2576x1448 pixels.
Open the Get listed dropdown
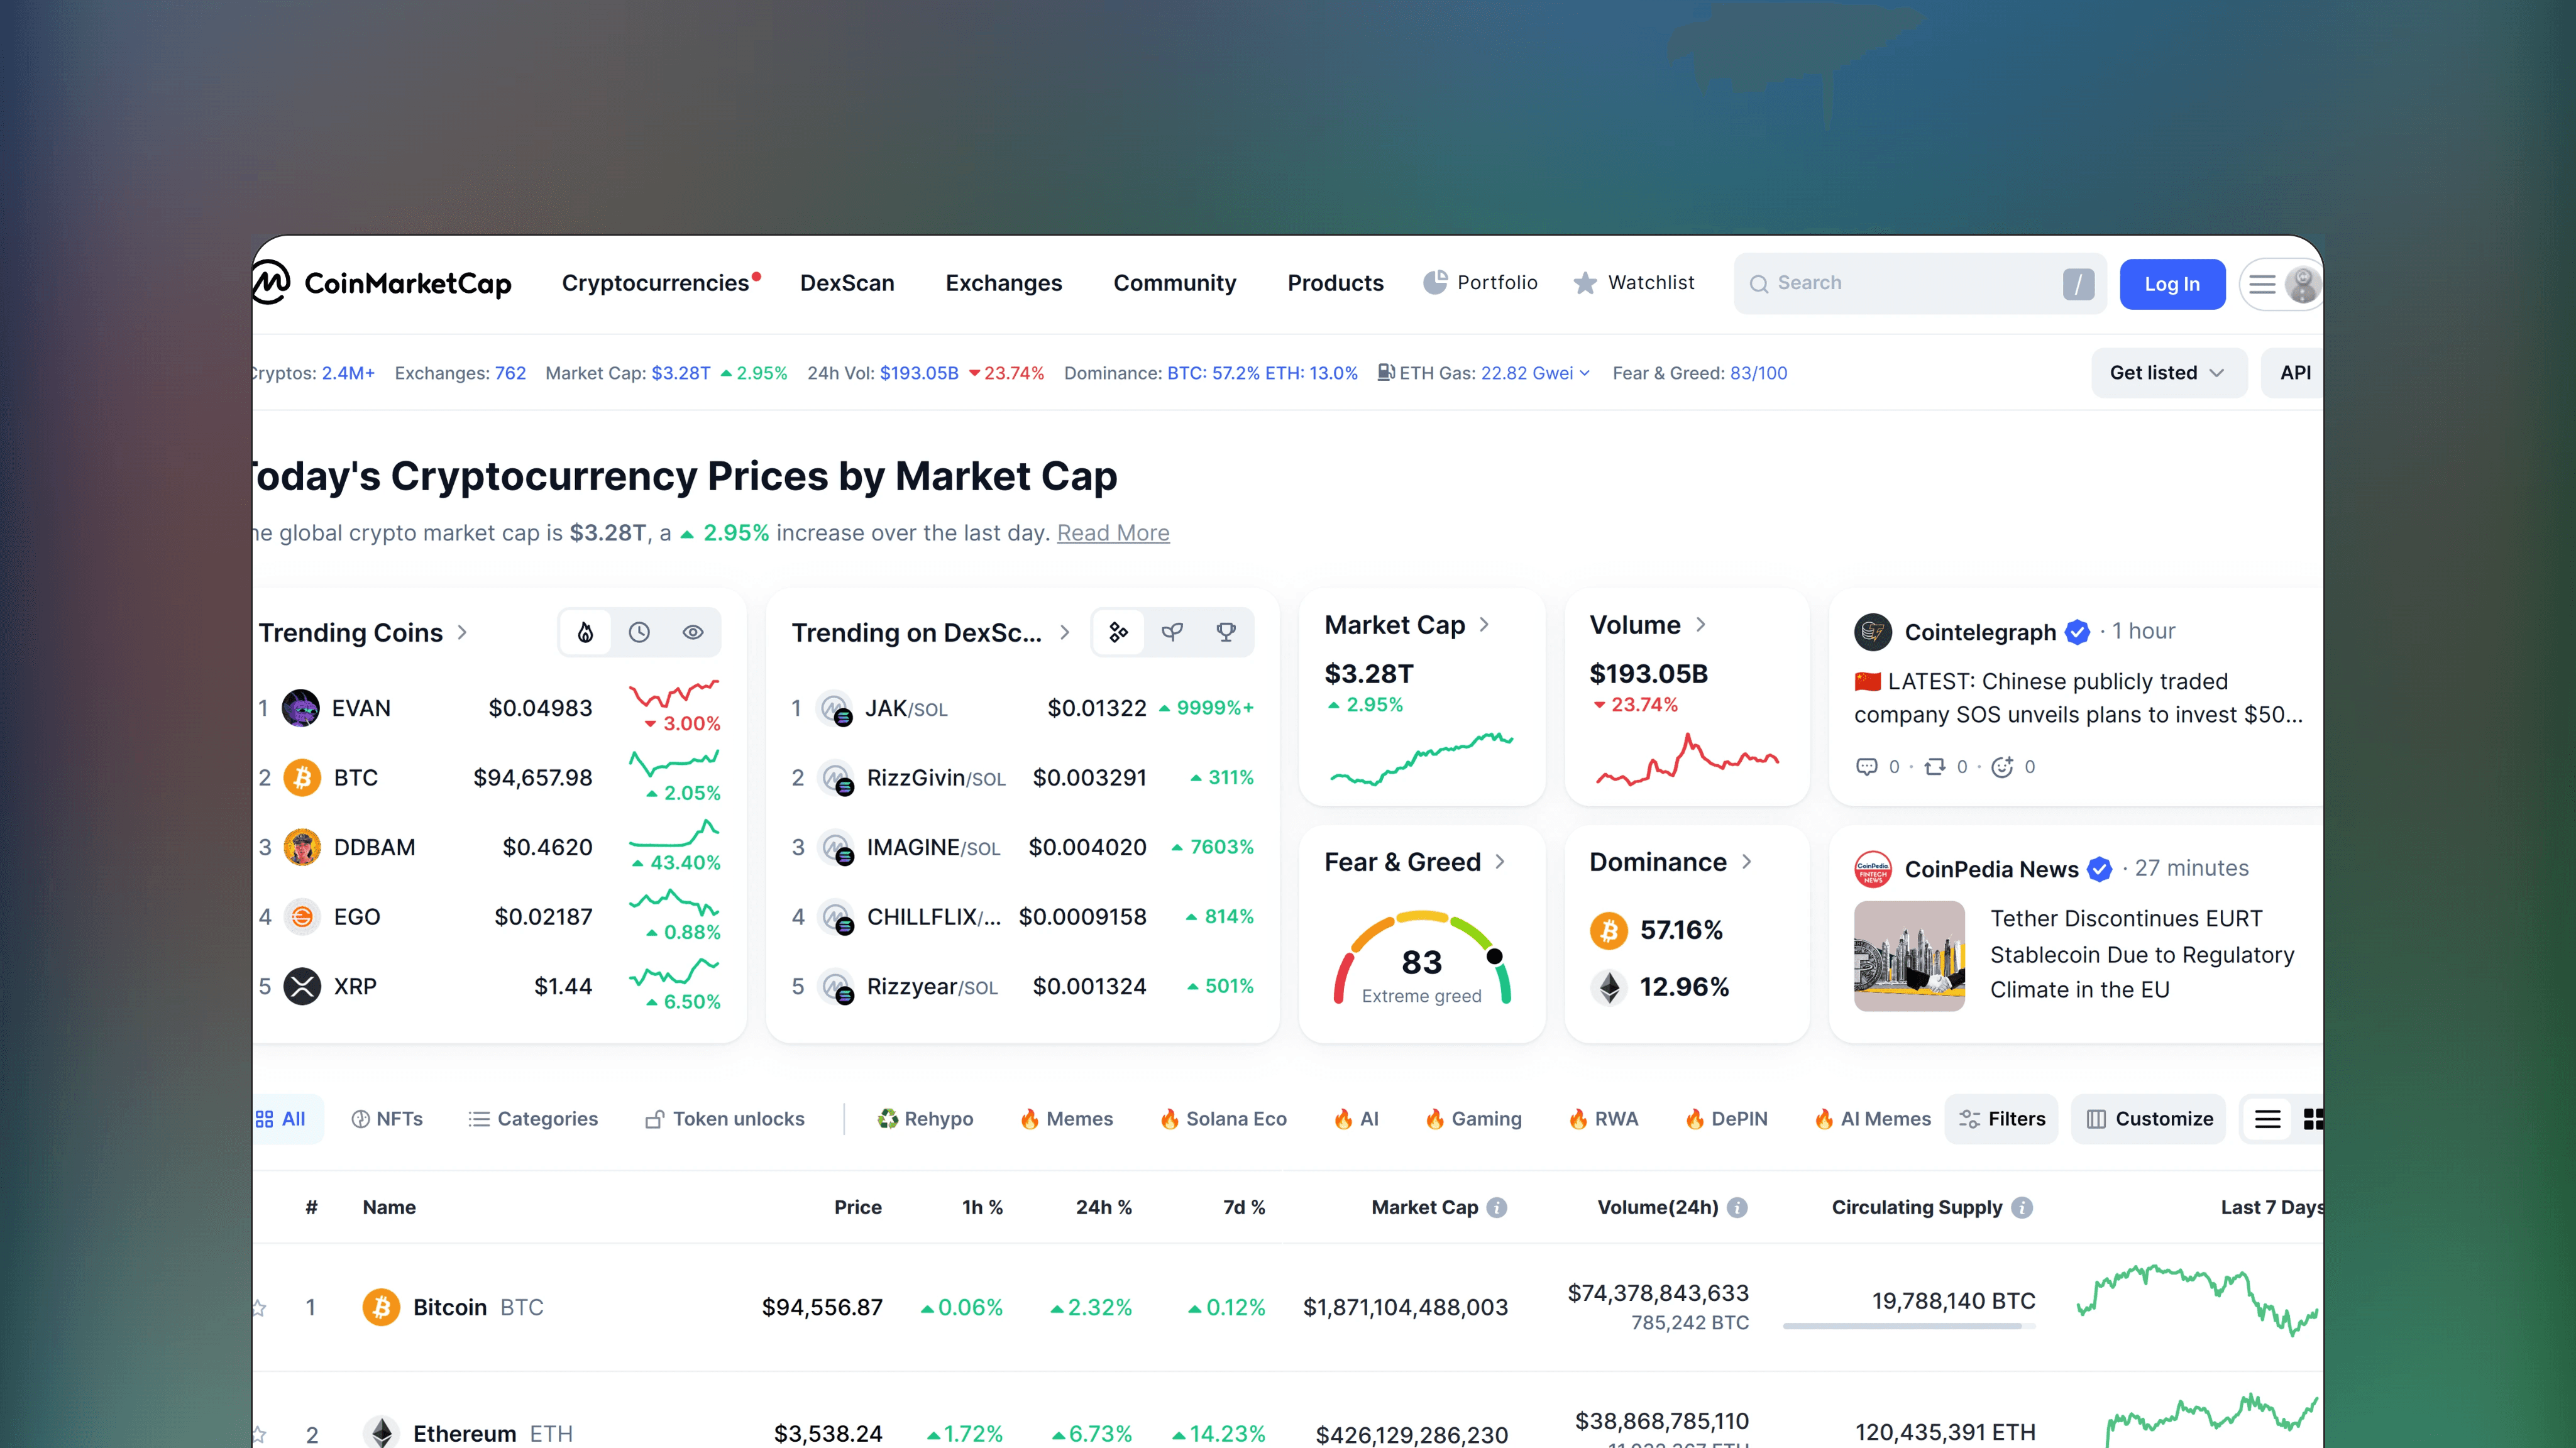(x=2168, y=372)
